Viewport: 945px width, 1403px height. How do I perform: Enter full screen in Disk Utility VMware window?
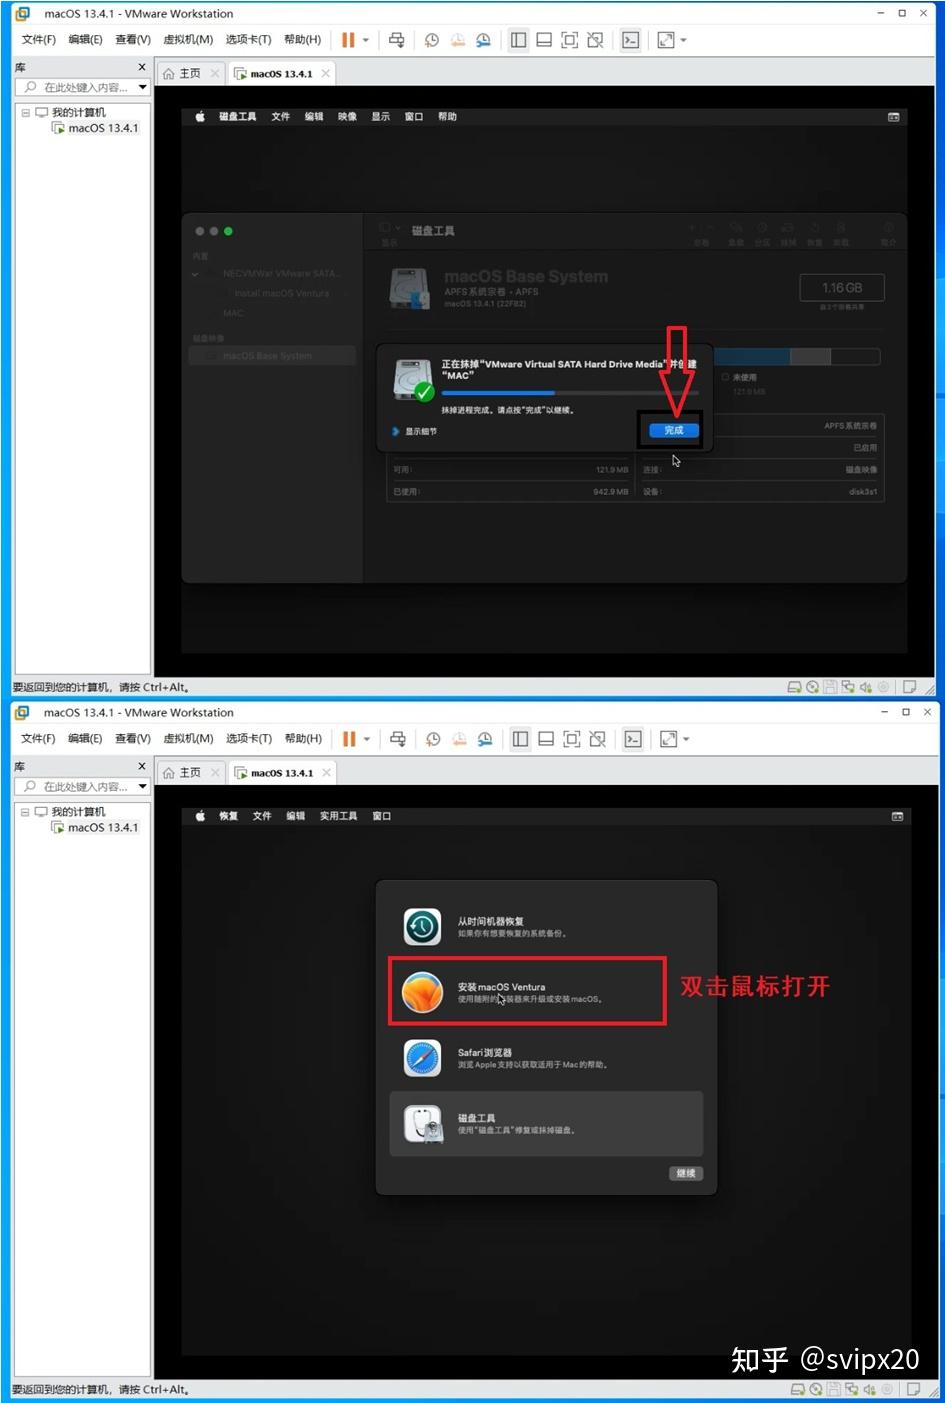coord(570,40)
